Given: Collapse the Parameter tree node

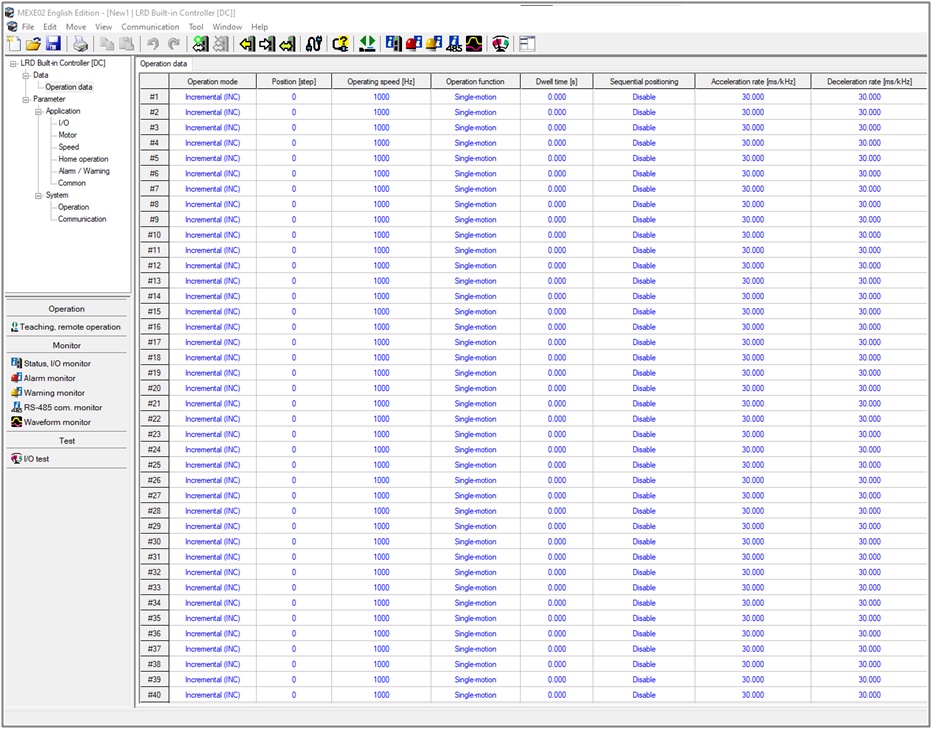Looking at the screenshot, I should pyautogui.click(x=25, y=99).
